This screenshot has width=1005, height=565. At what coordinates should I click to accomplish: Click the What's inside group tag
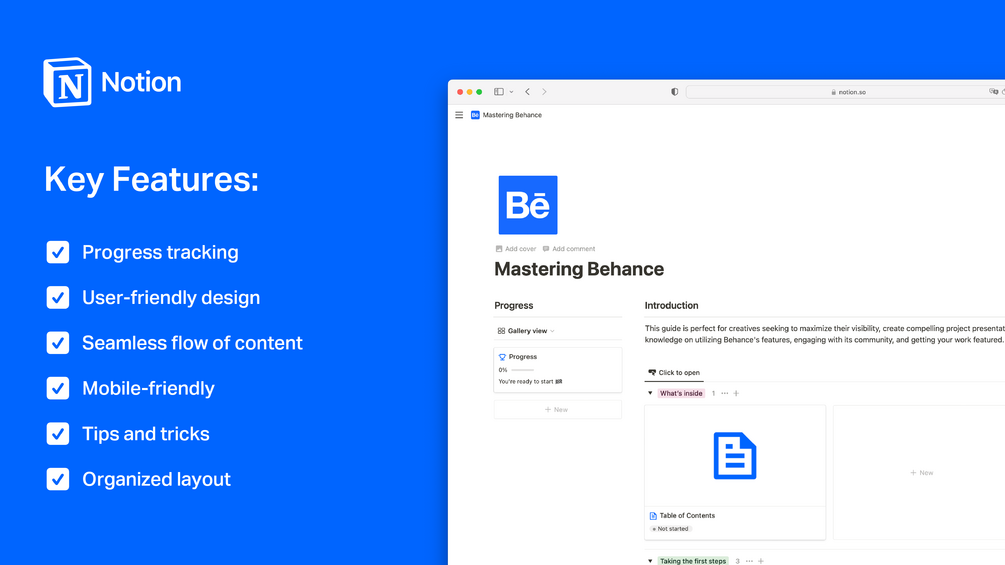(x=681, y=393)
